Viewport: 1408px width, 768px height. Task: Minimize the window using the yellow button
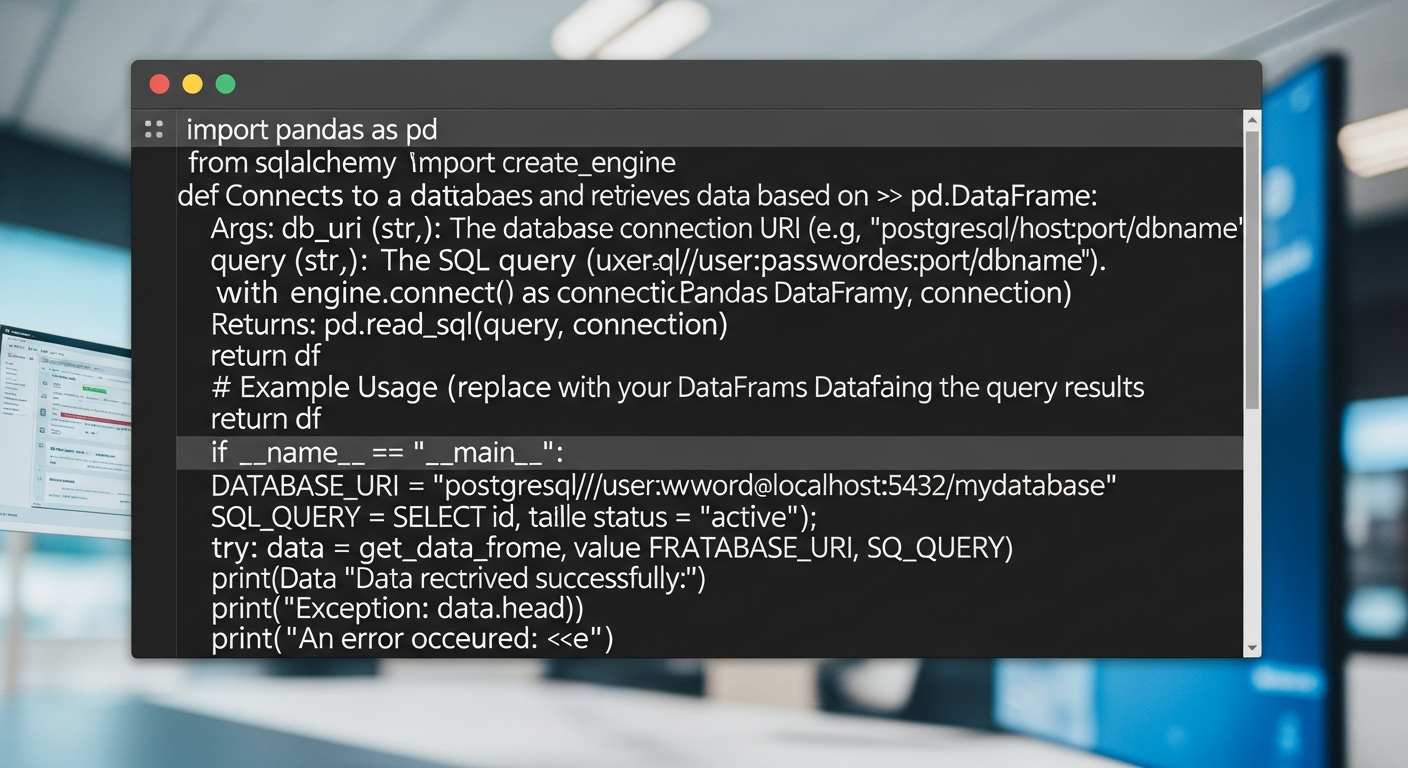(192, 84)
